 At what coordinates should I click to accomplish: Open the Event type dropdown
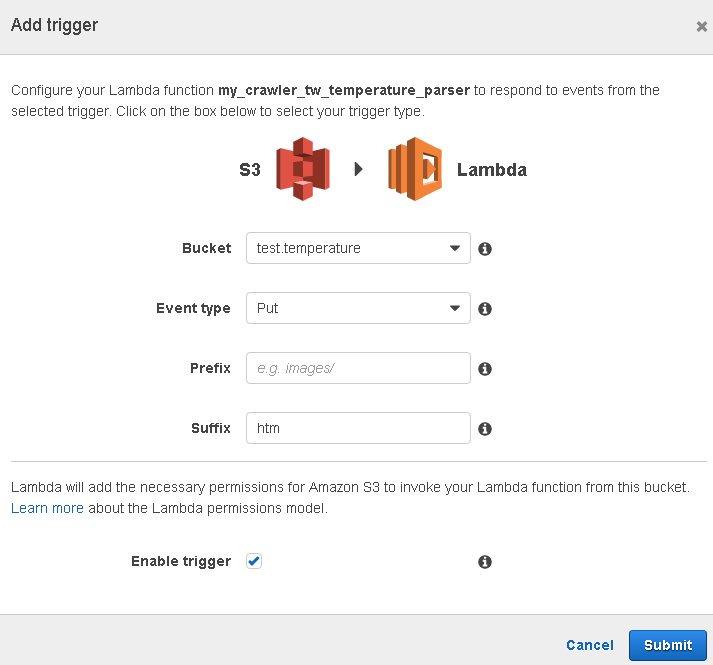point(358,308)
